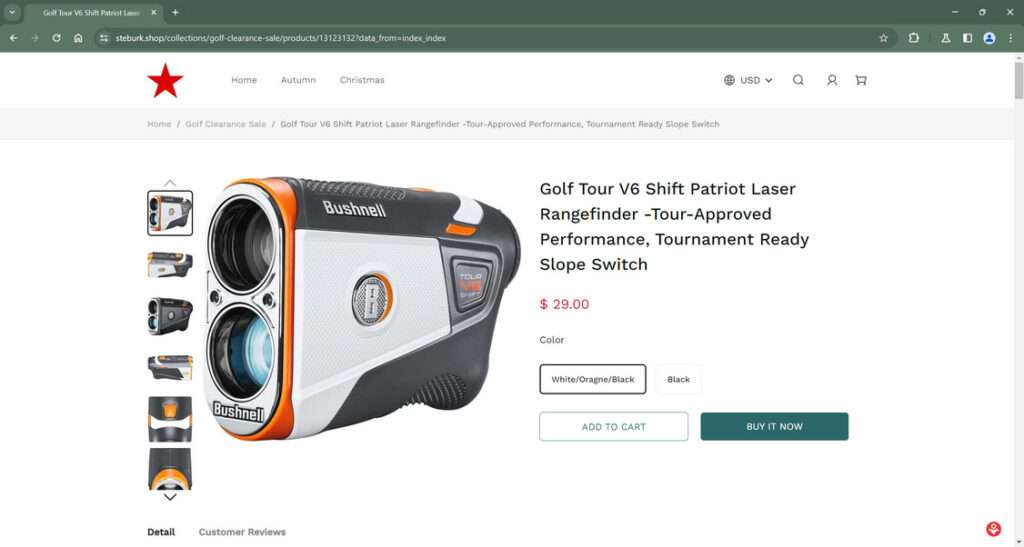Bookmark this page with the star icon
Screen dimensions: 1024x547
[x=884, y=38]
